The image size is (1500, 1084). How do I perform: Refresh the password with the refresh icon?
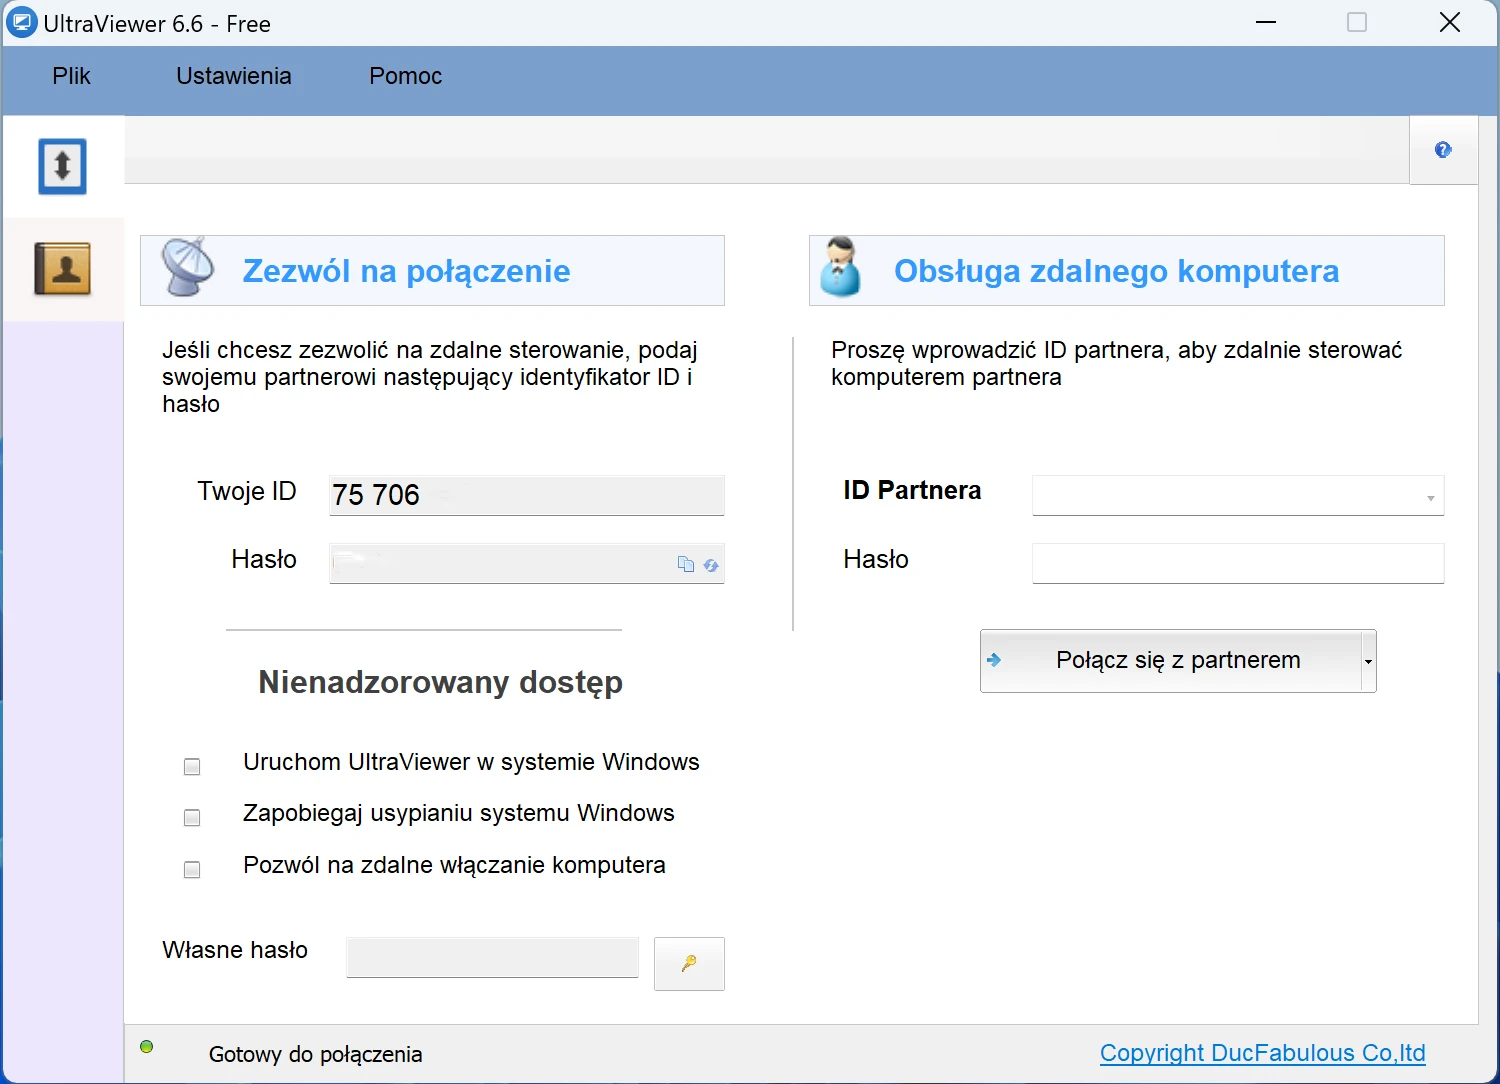tap(711, 565)
